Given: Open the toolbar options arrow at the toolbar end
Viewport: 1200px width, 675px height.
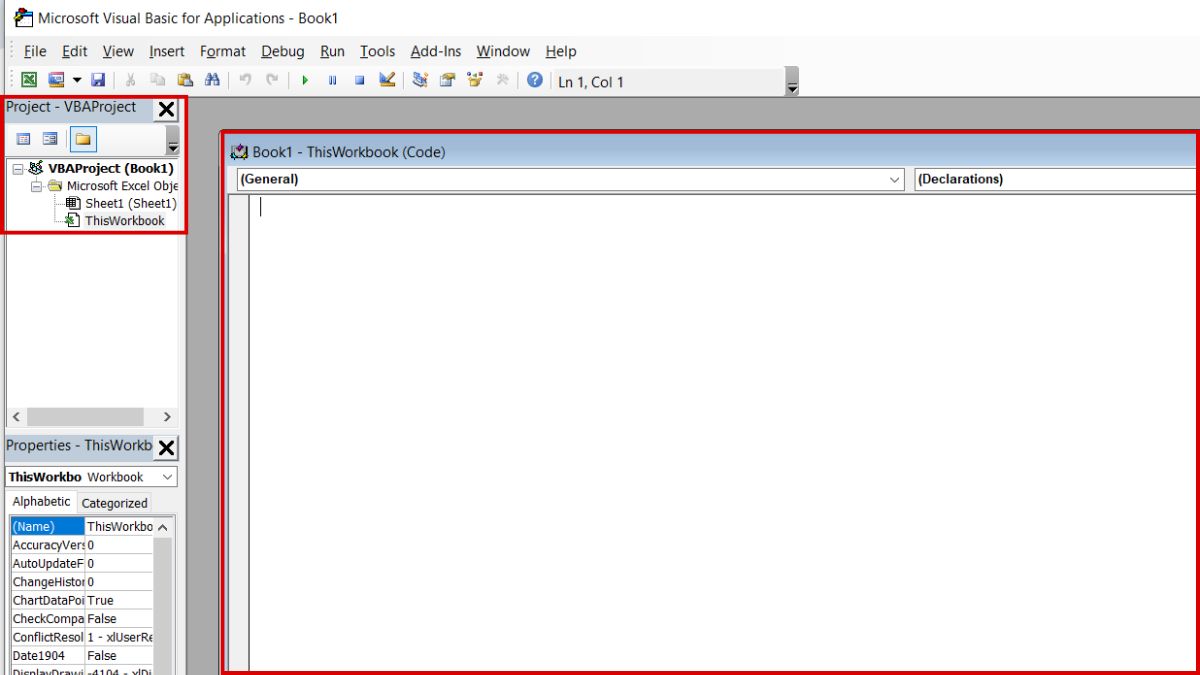Looking at the screenshot, I should click(792, 82).
